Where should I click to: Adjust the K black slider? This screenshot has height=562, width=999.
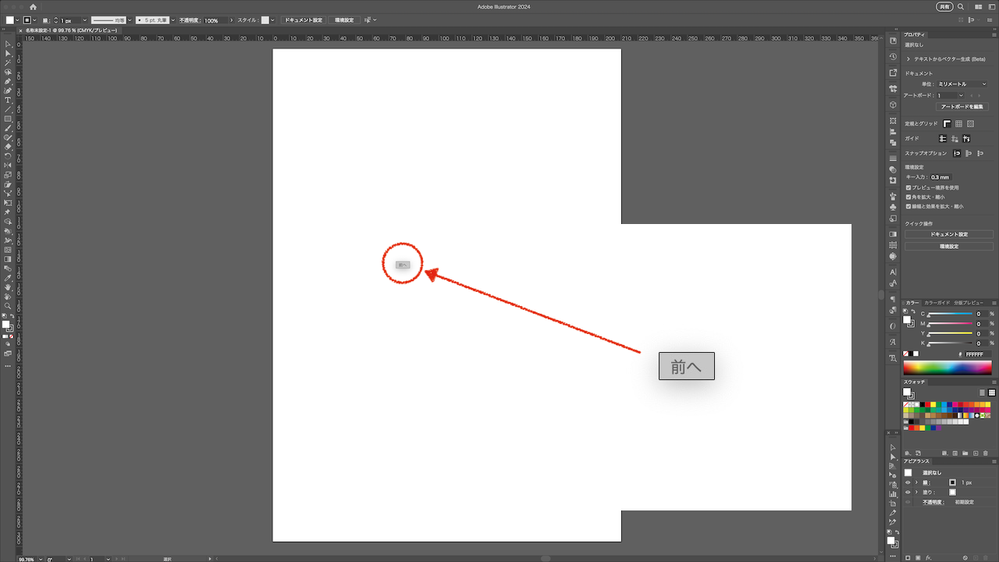(x=950, y=343)
